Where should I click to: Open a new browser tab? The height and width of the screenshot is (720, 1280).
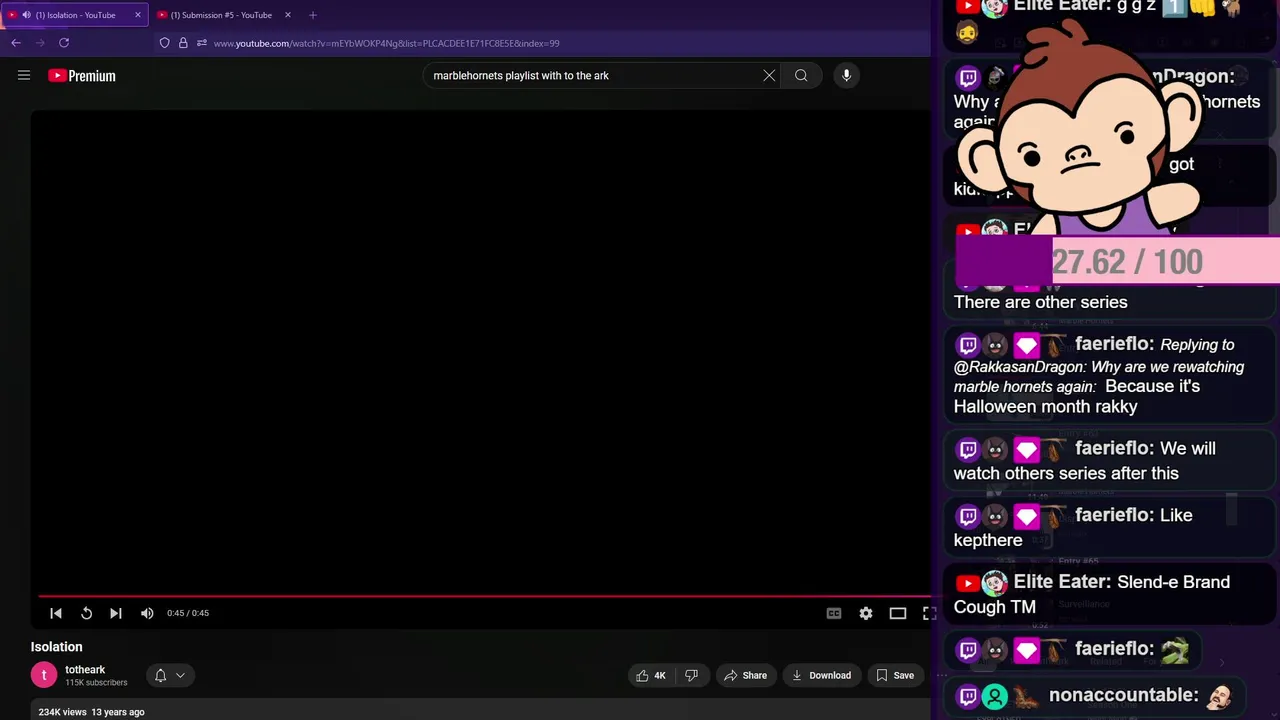pos(313,15)
